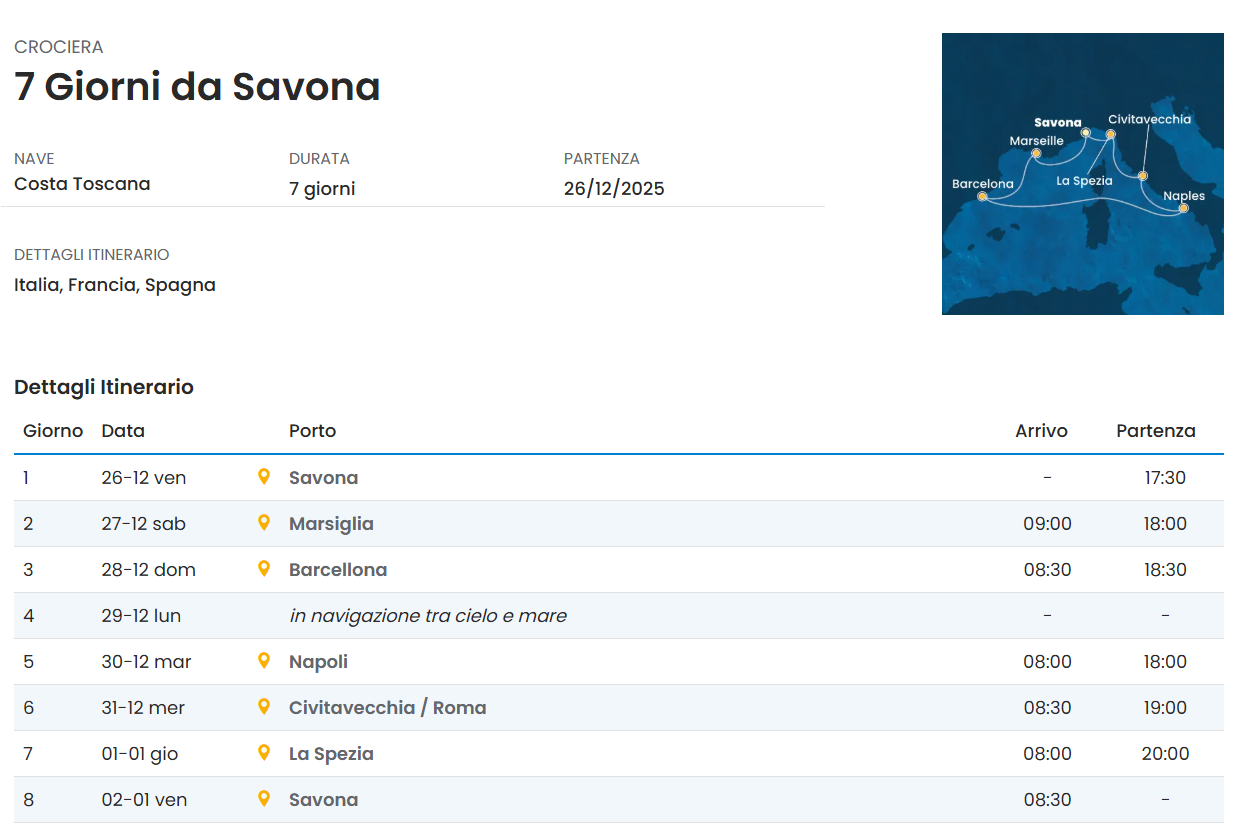The height and width of the screenshot is (838, 1242).
Task: Click the title 7 Giorni da Savona
Action: [x=197, y=87]
